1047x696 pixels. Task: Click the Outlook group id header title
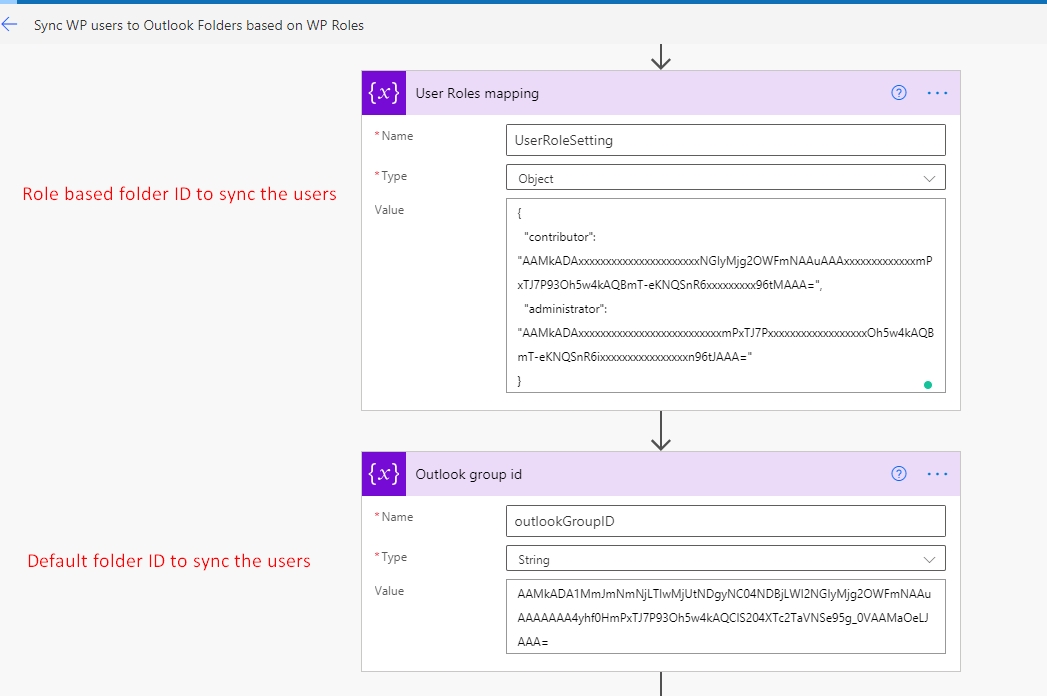point(469,474)
